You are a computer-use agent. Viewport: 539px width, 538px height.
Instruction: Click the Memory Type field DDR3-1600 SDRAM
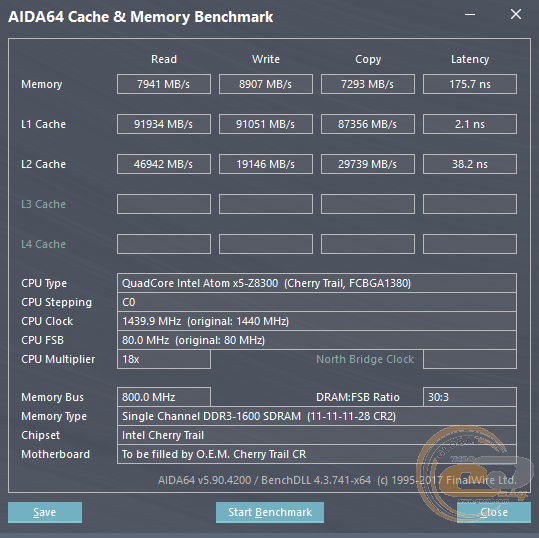(317, 416)
